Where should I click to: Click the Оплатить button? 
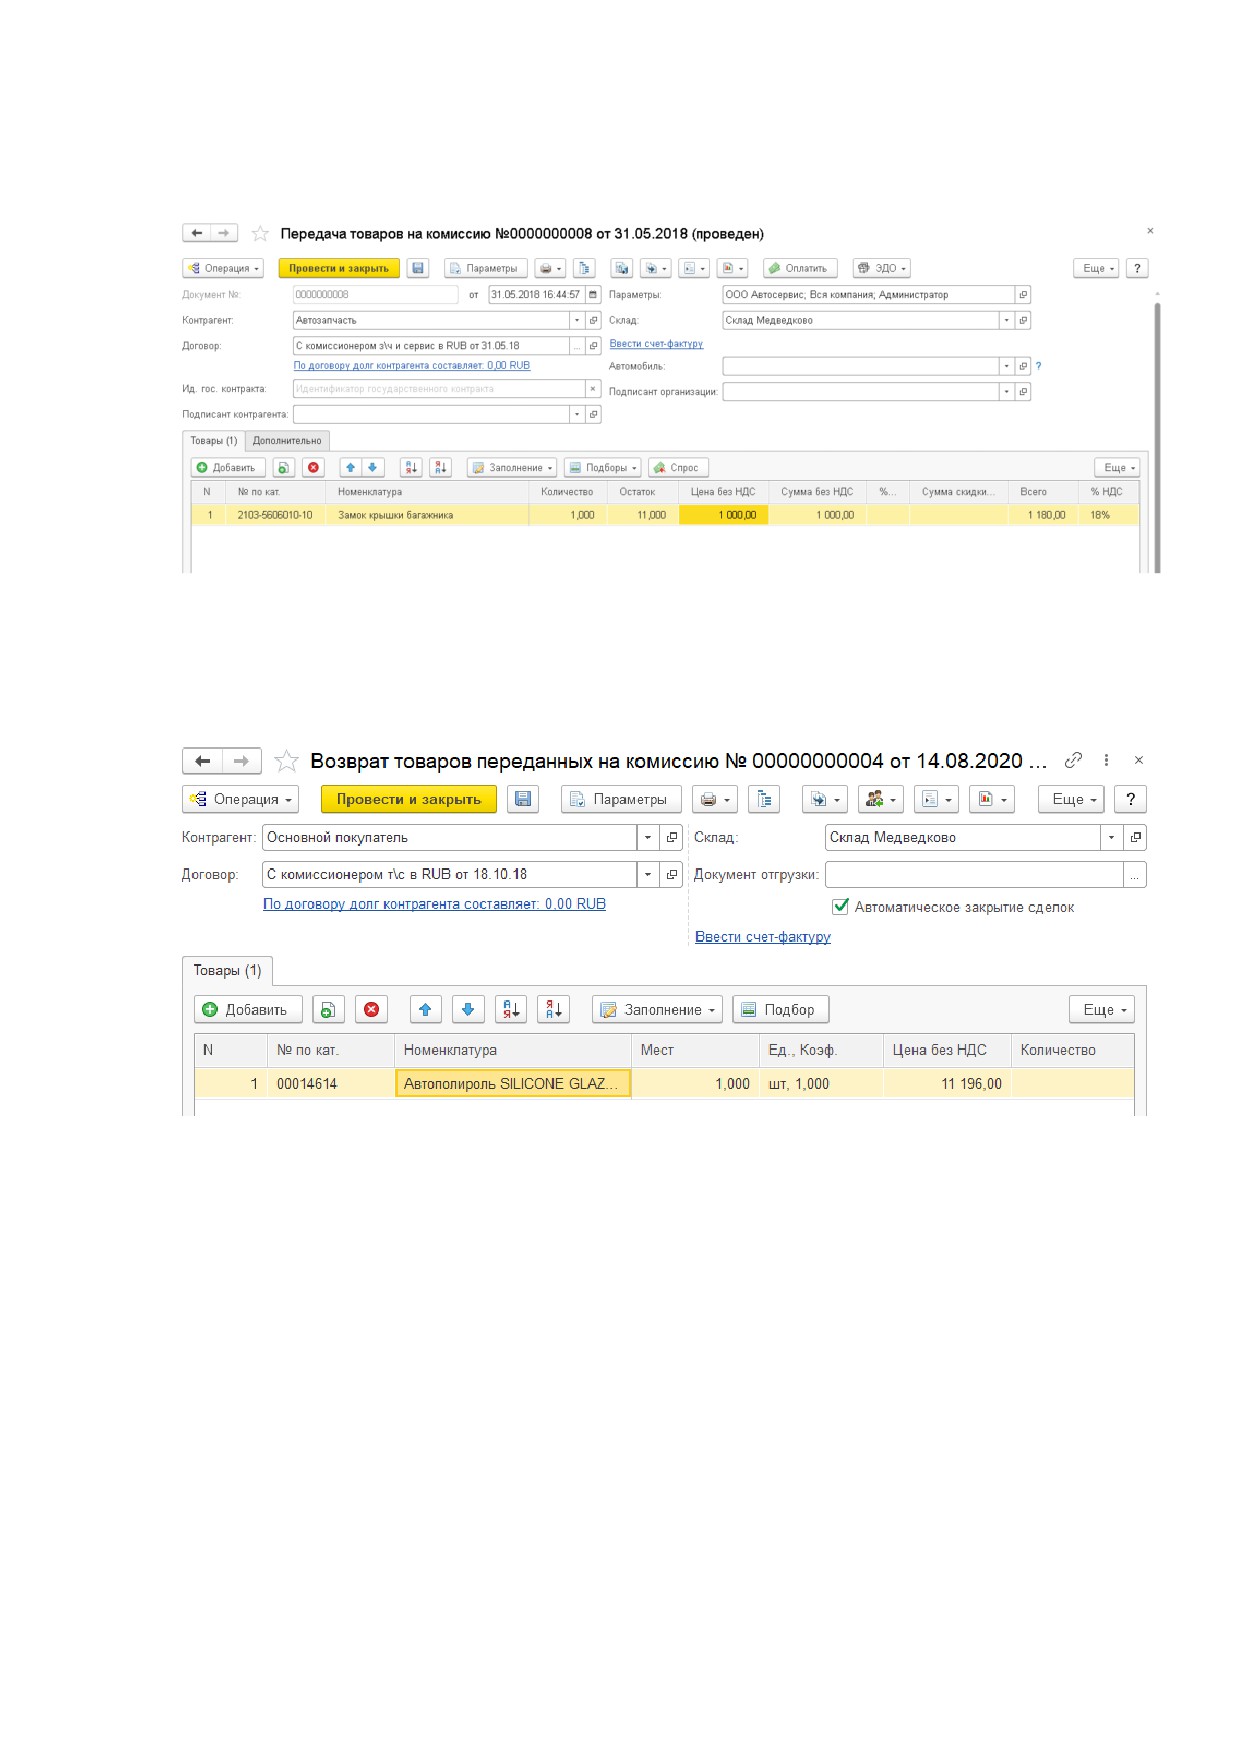[x=798, y=268]
